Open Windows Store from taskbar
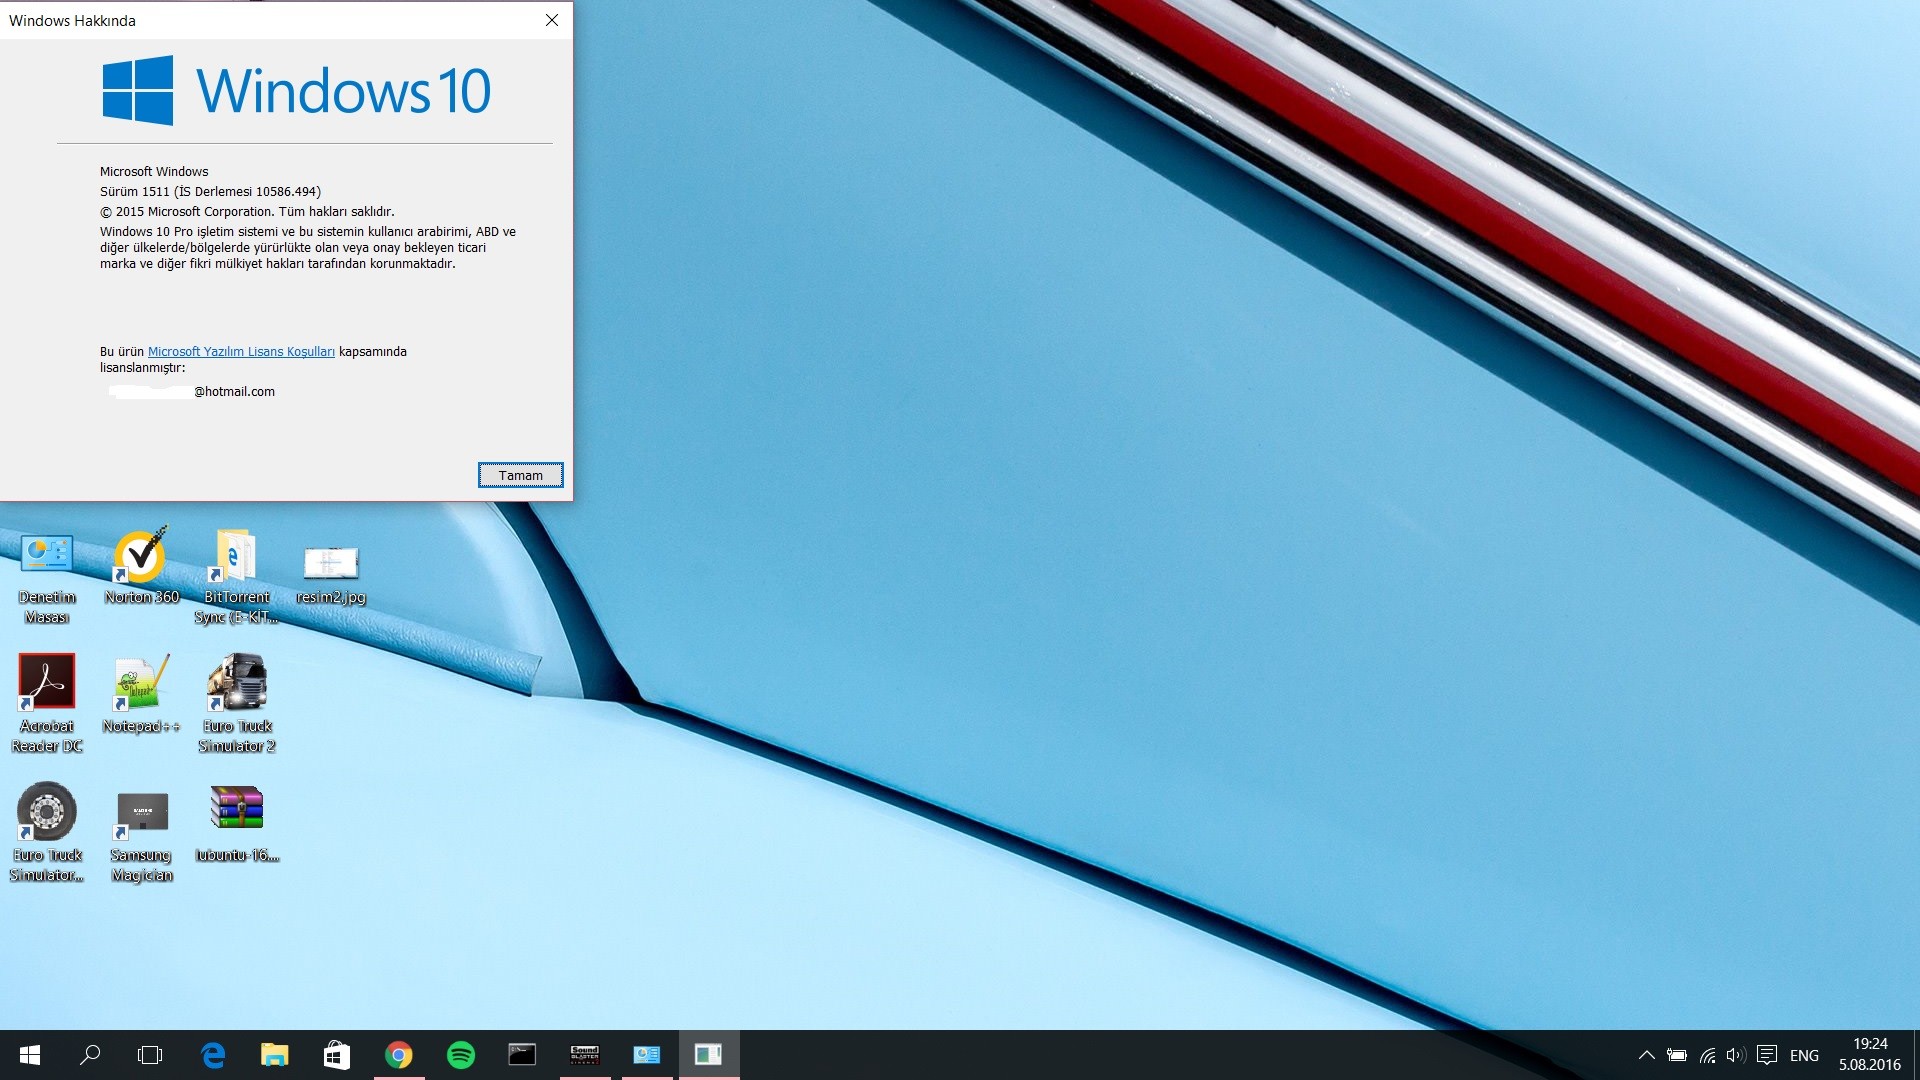This screenshot has height=1080, width=1920. point(336,1055)
